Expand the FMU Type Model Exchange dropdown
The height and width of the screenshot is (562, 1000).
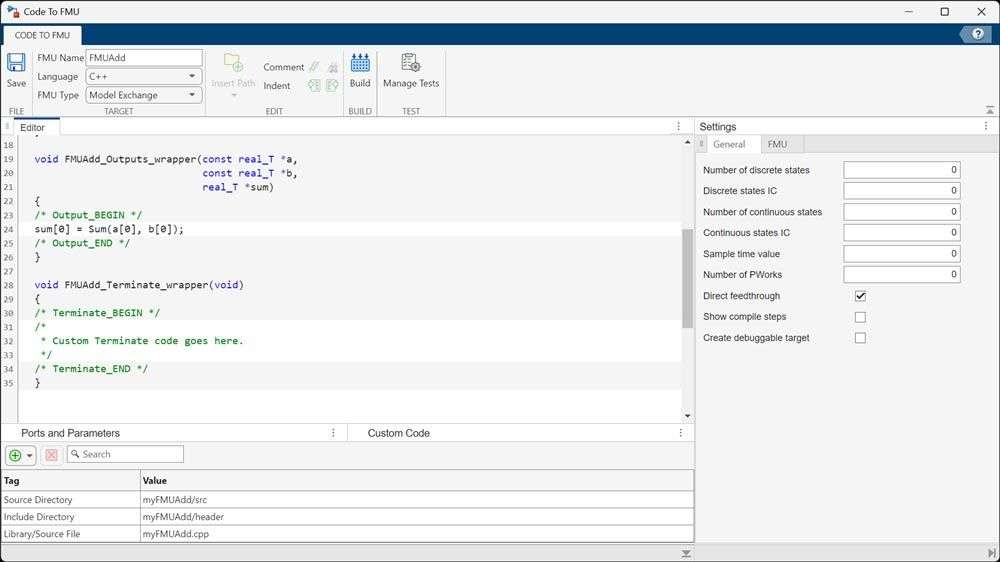(x=144, y=95)
